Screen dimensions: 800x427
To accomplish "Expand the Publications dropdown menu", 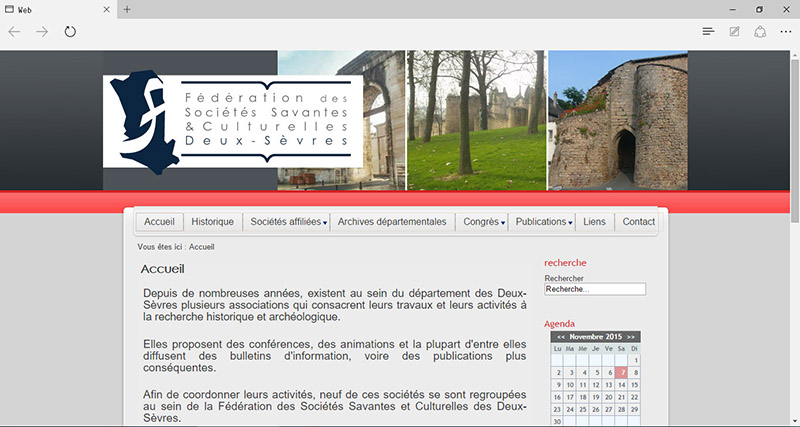I will tap(544, 222).
